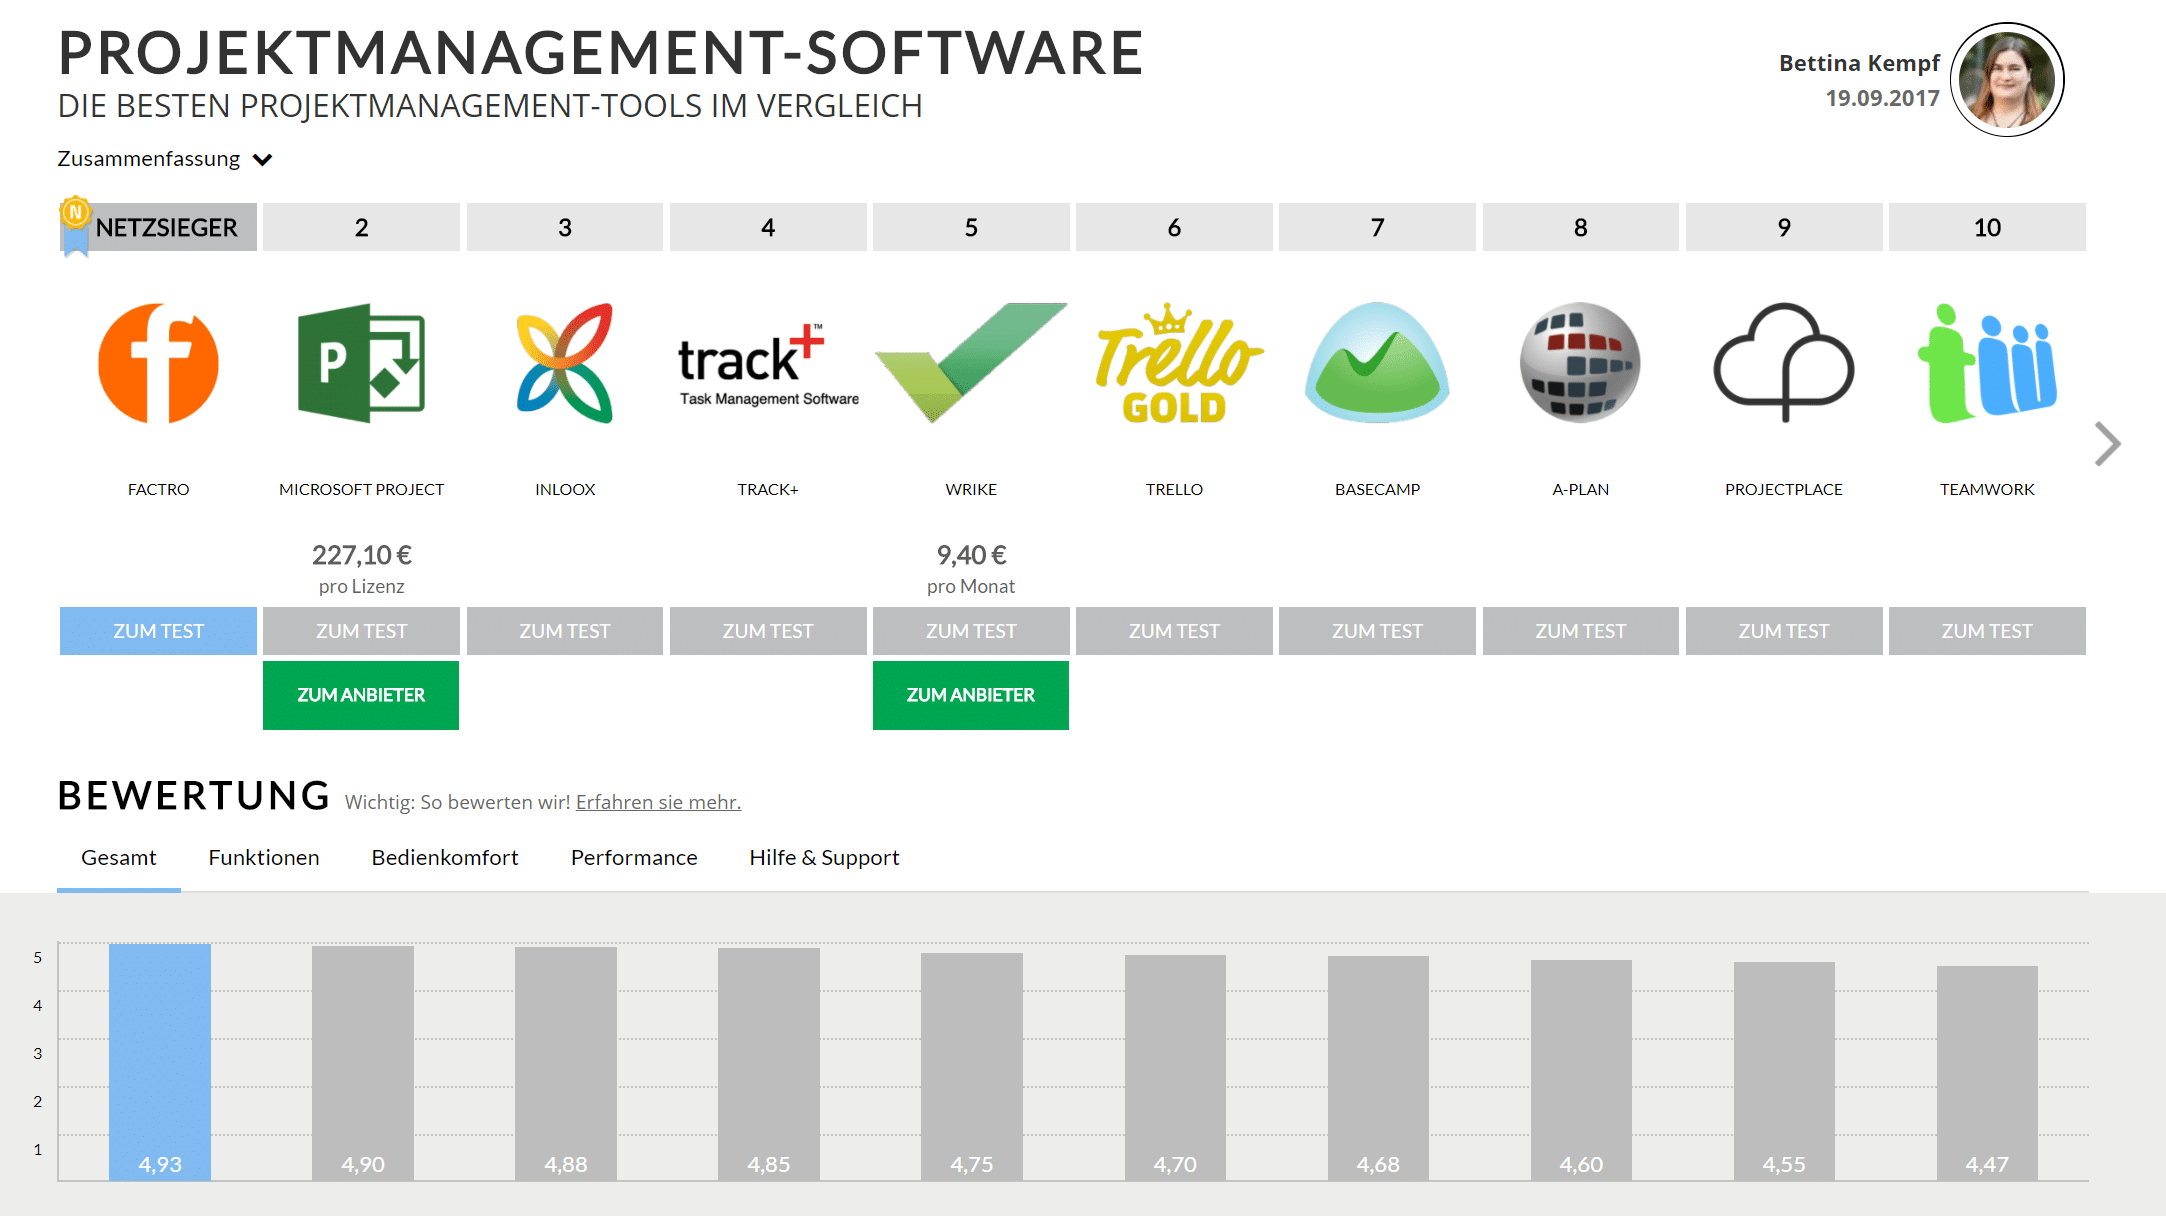Click rank header number 4
This screenshot has width=2166, height=1216.
pos(768,227)
